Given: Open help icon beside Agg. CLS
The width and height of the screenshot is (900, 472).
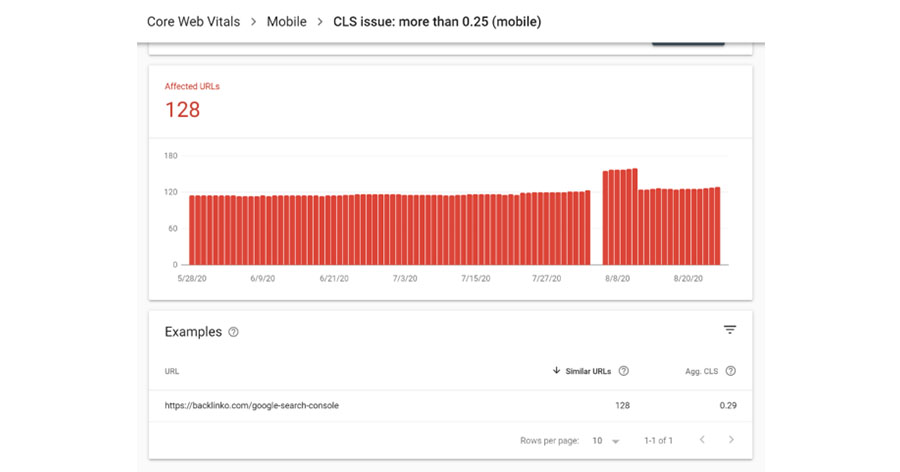Looking at the screenshot, I should [730, 371].
